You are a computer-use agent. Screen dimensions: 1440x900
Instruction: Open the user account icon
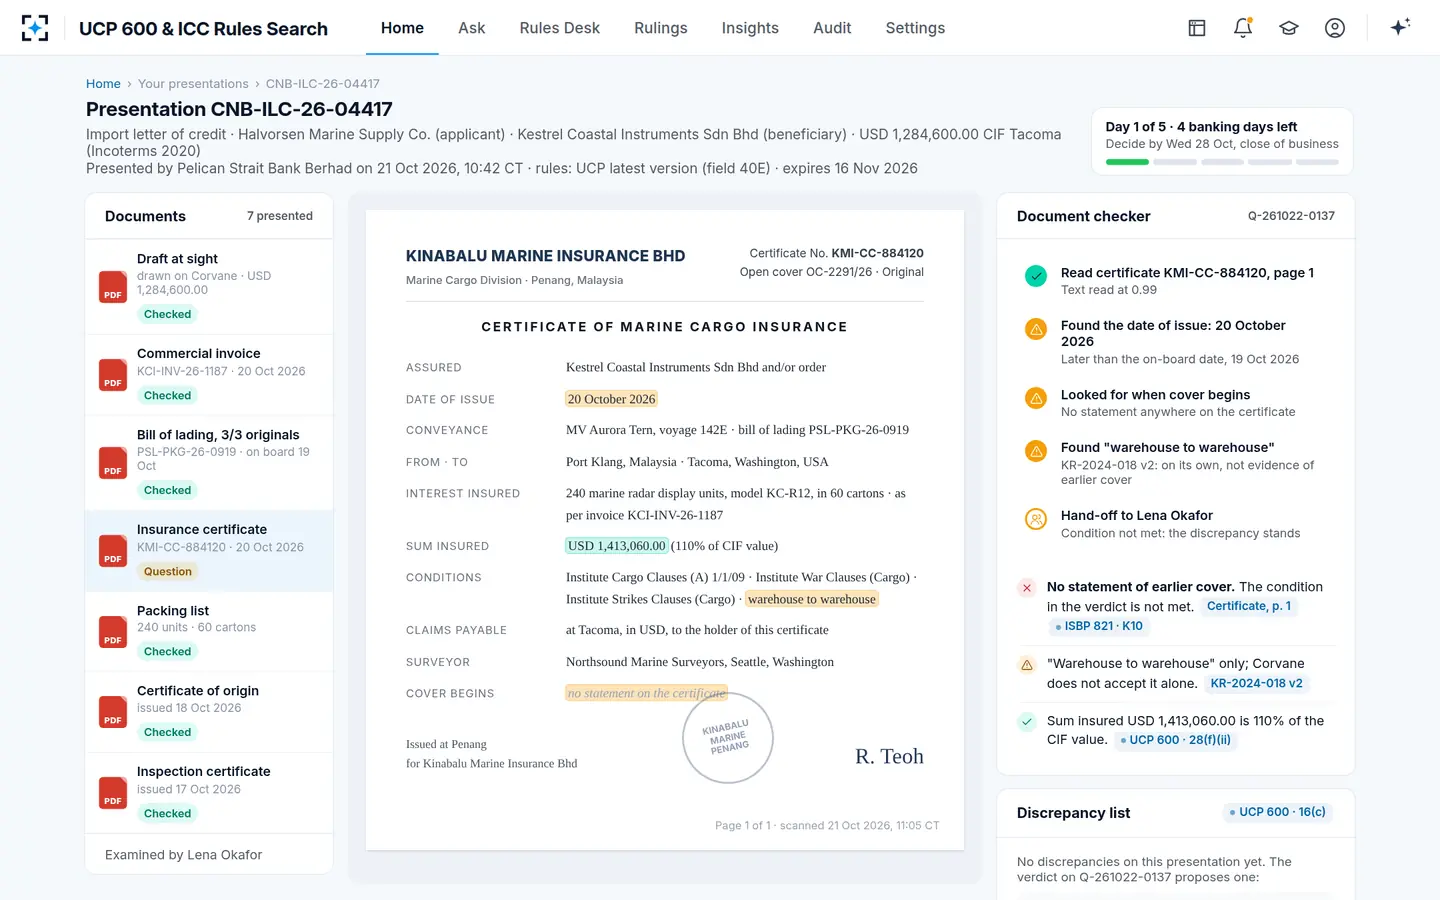tap(1335, 28)
